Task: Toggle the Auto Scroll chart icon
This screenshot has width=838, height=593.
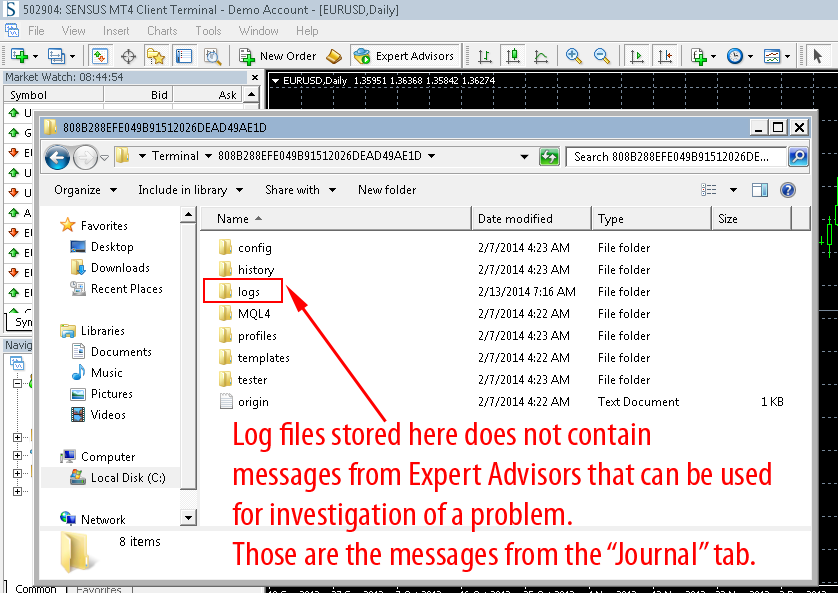Action: click(x=637, y=56)
